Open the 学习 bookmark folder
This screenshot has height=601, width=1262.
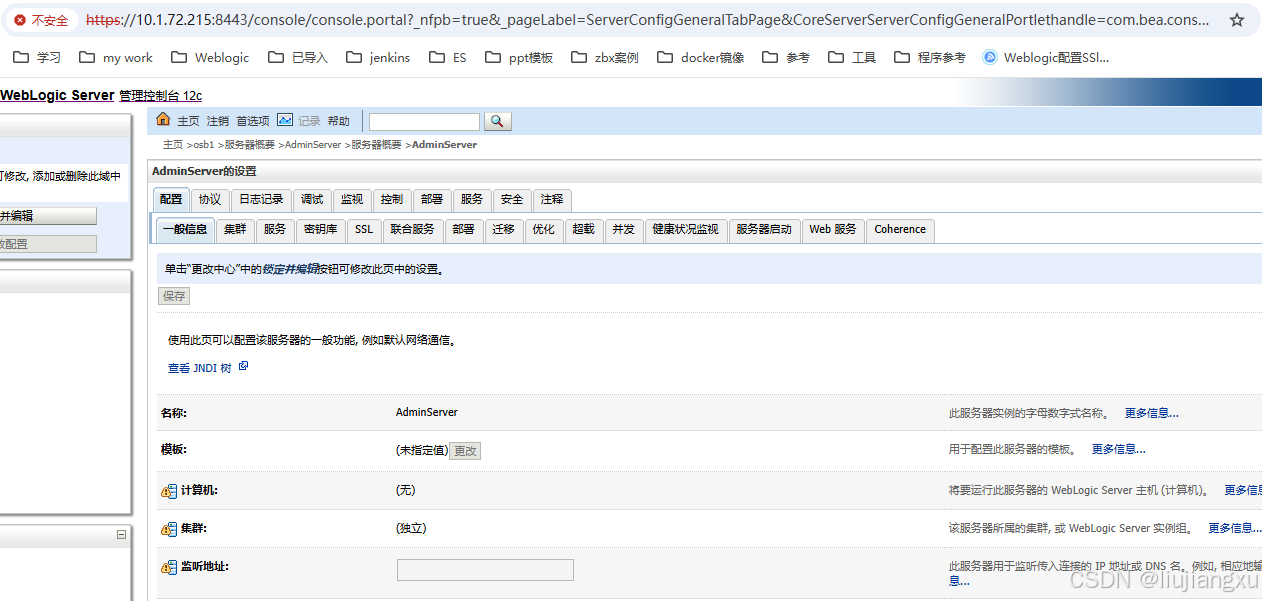pyautogui.click(x=37, y=58)
